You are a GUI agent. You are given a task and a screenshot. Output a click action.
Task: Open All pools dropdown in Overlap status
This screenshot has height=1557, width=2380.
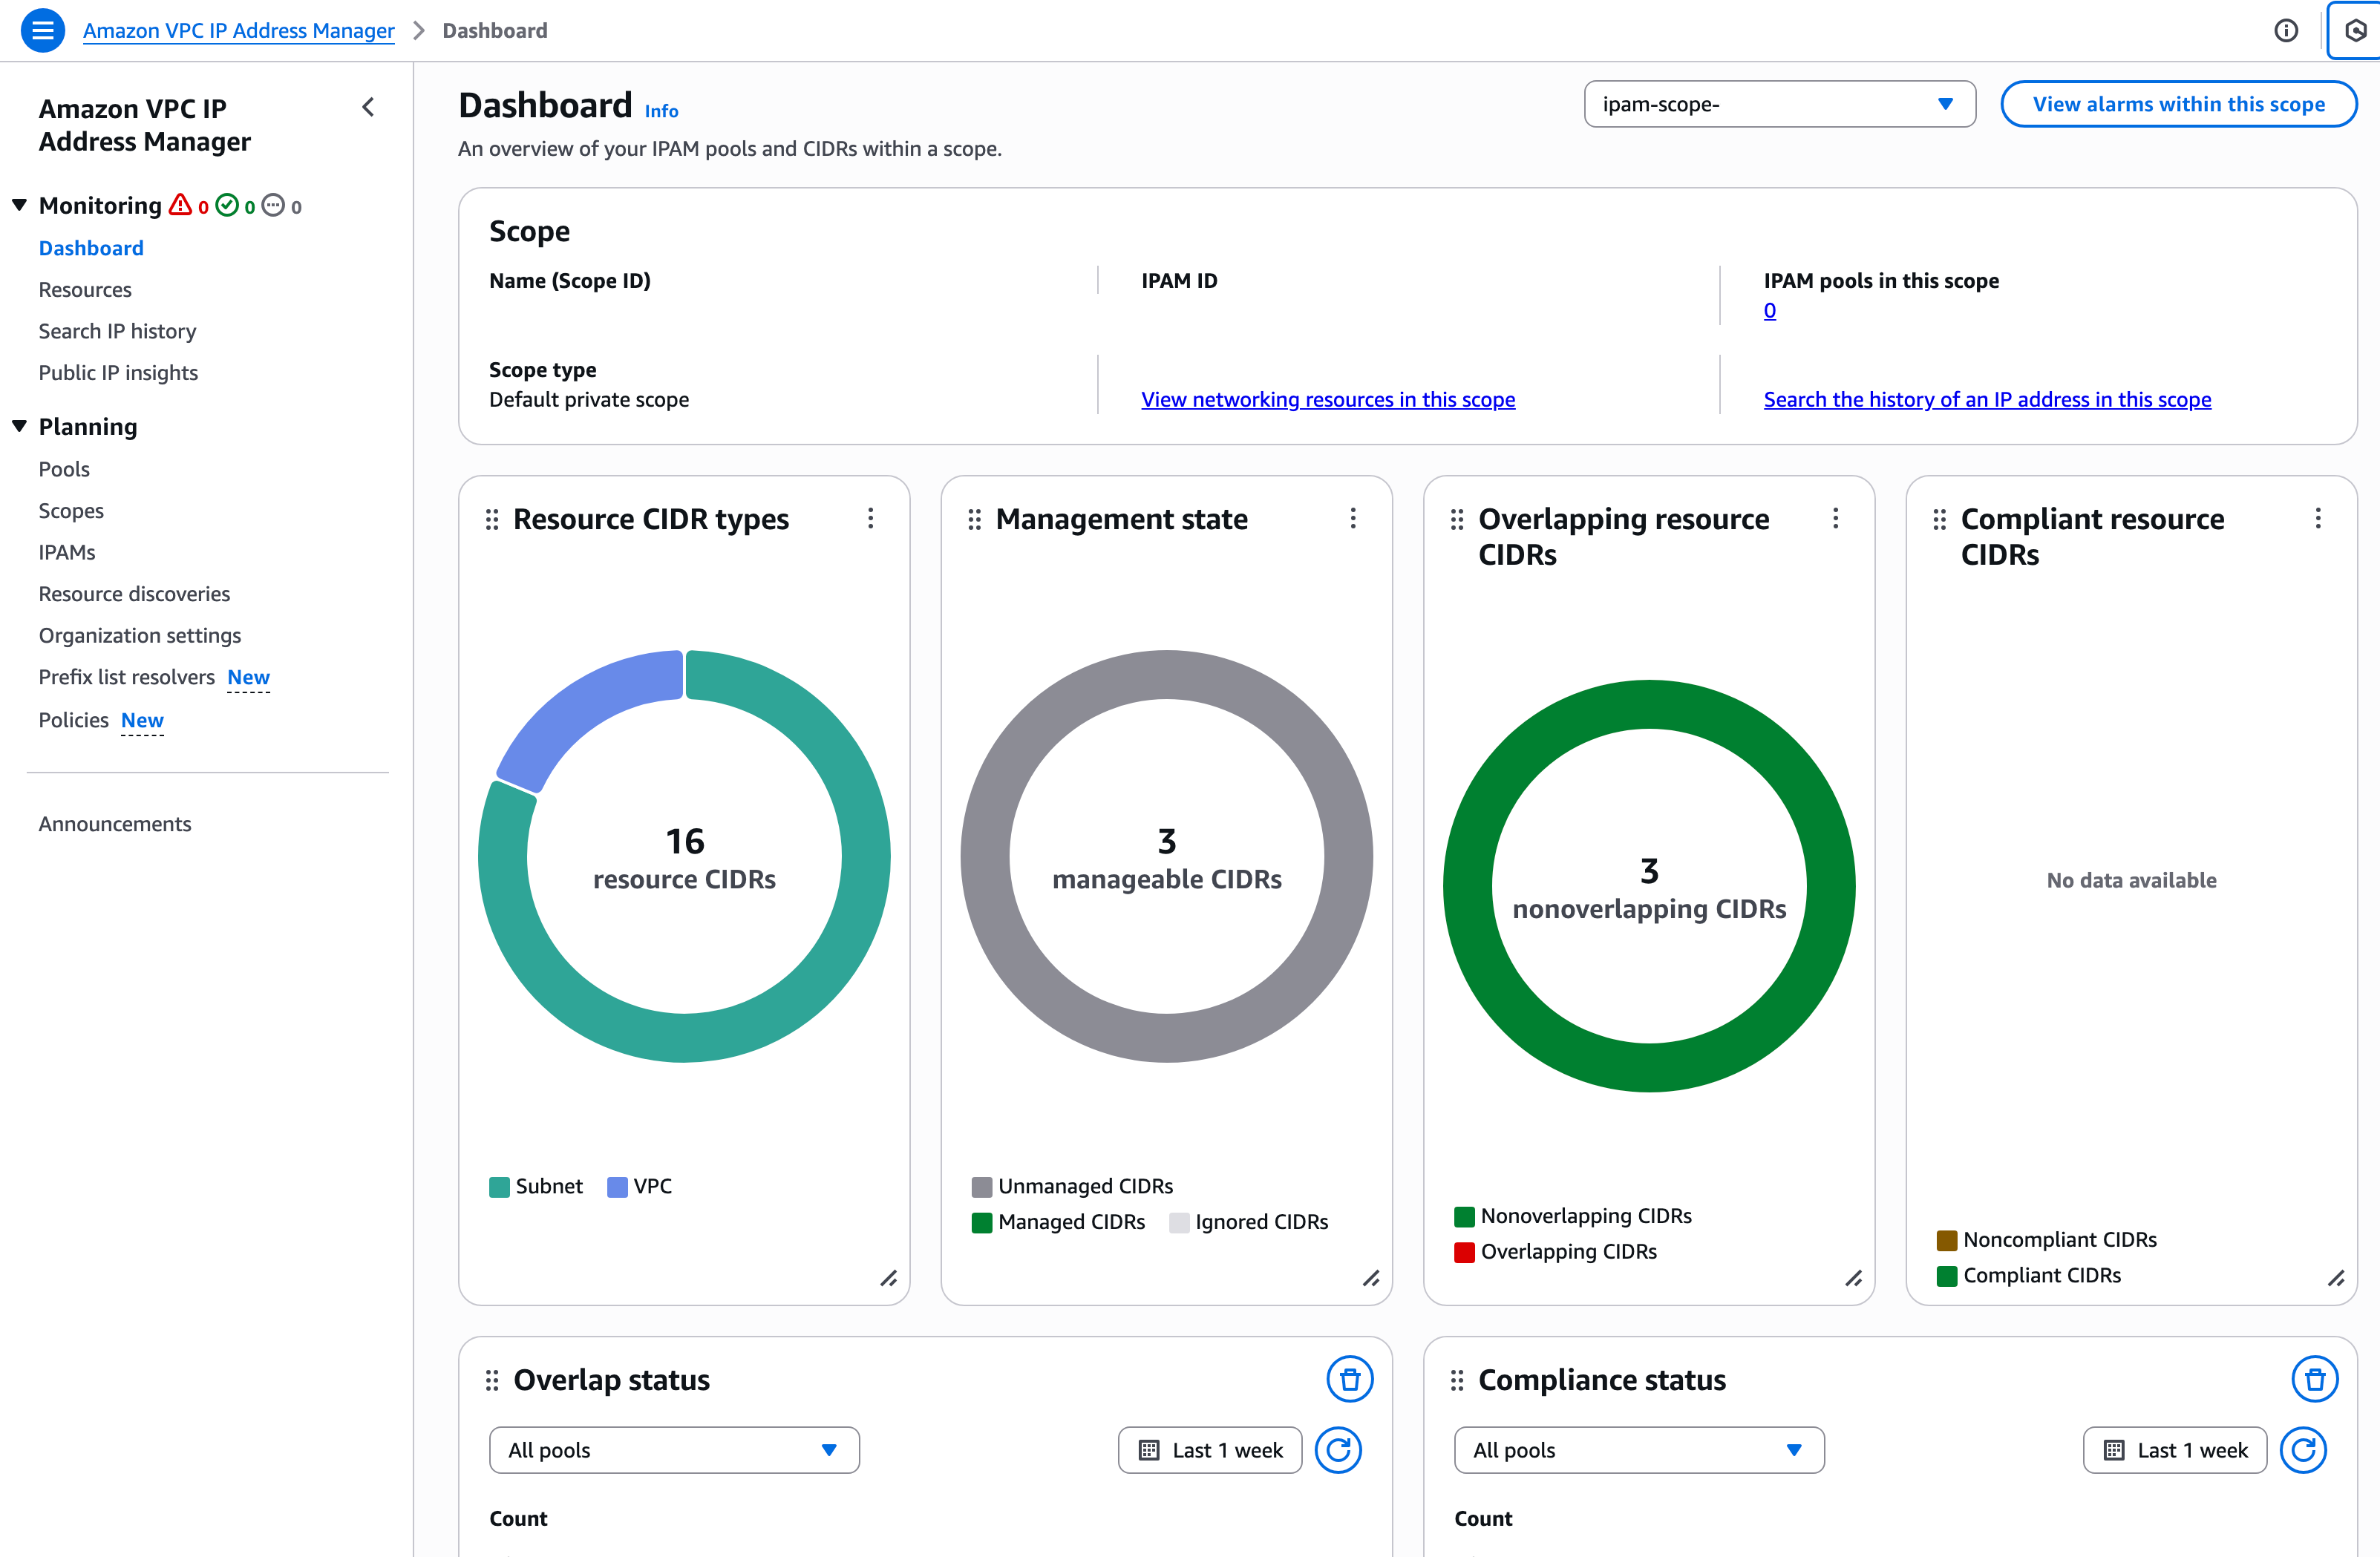pyautogui.click(x=673, y=1450)
